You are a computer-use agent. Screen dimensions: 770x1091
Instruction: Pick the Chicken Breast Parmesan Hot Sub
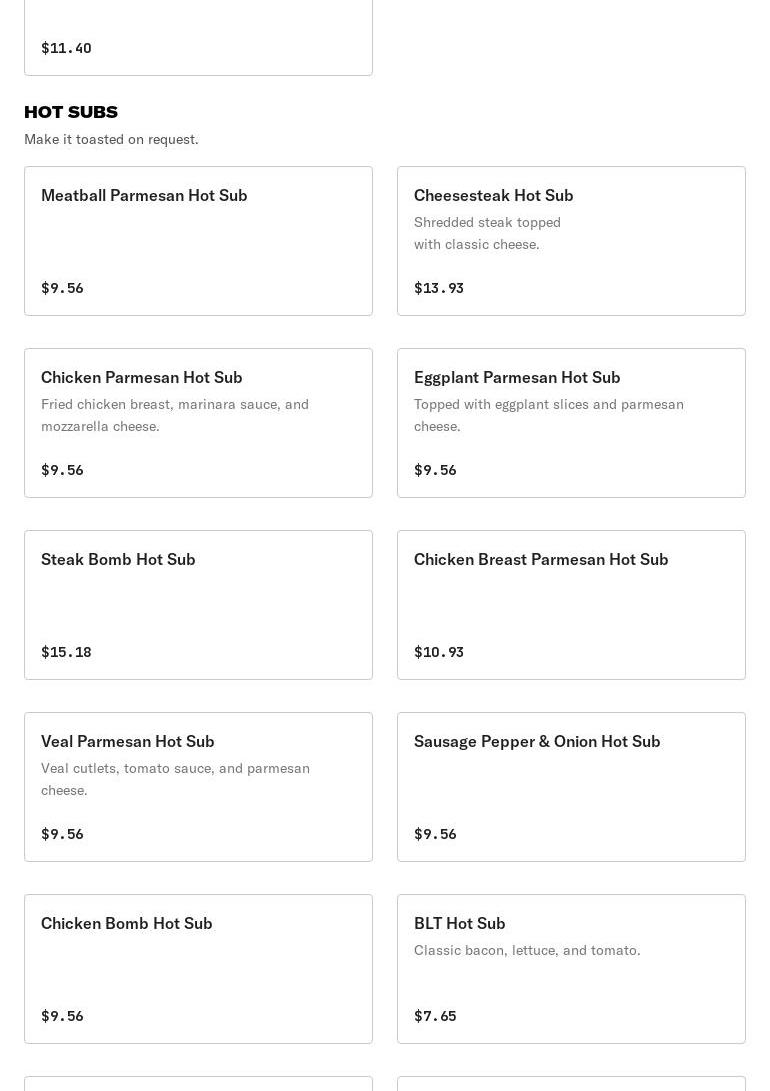tap(571, 605)
